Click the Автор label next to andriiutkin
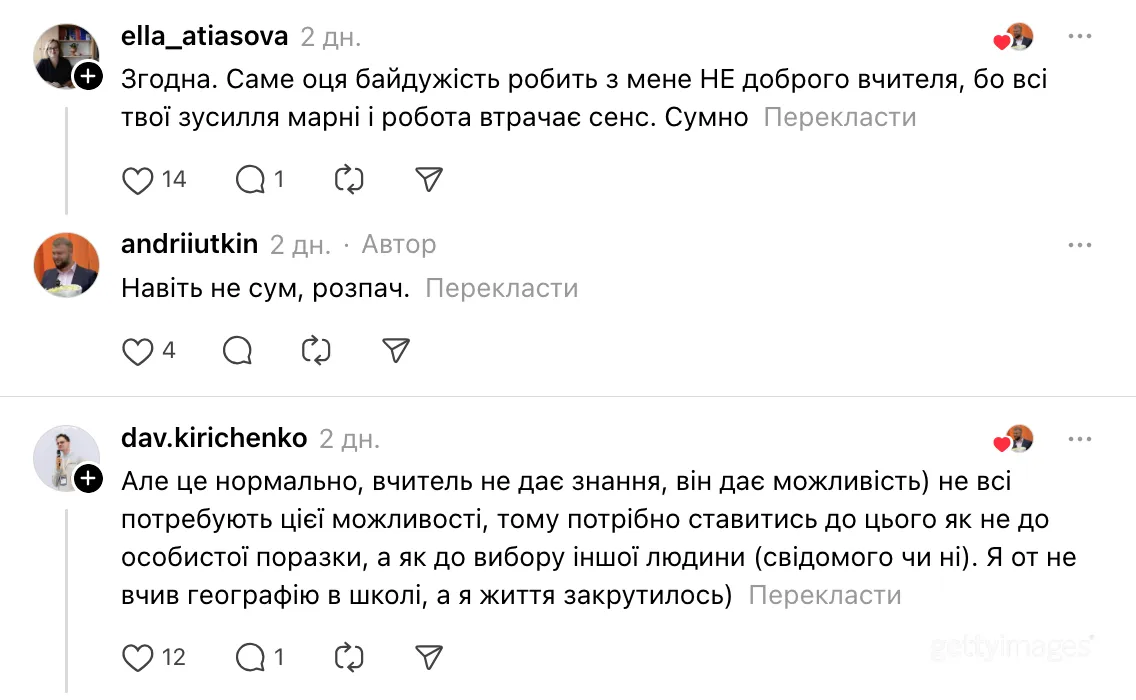1136x700 pixels. [398, 244]
